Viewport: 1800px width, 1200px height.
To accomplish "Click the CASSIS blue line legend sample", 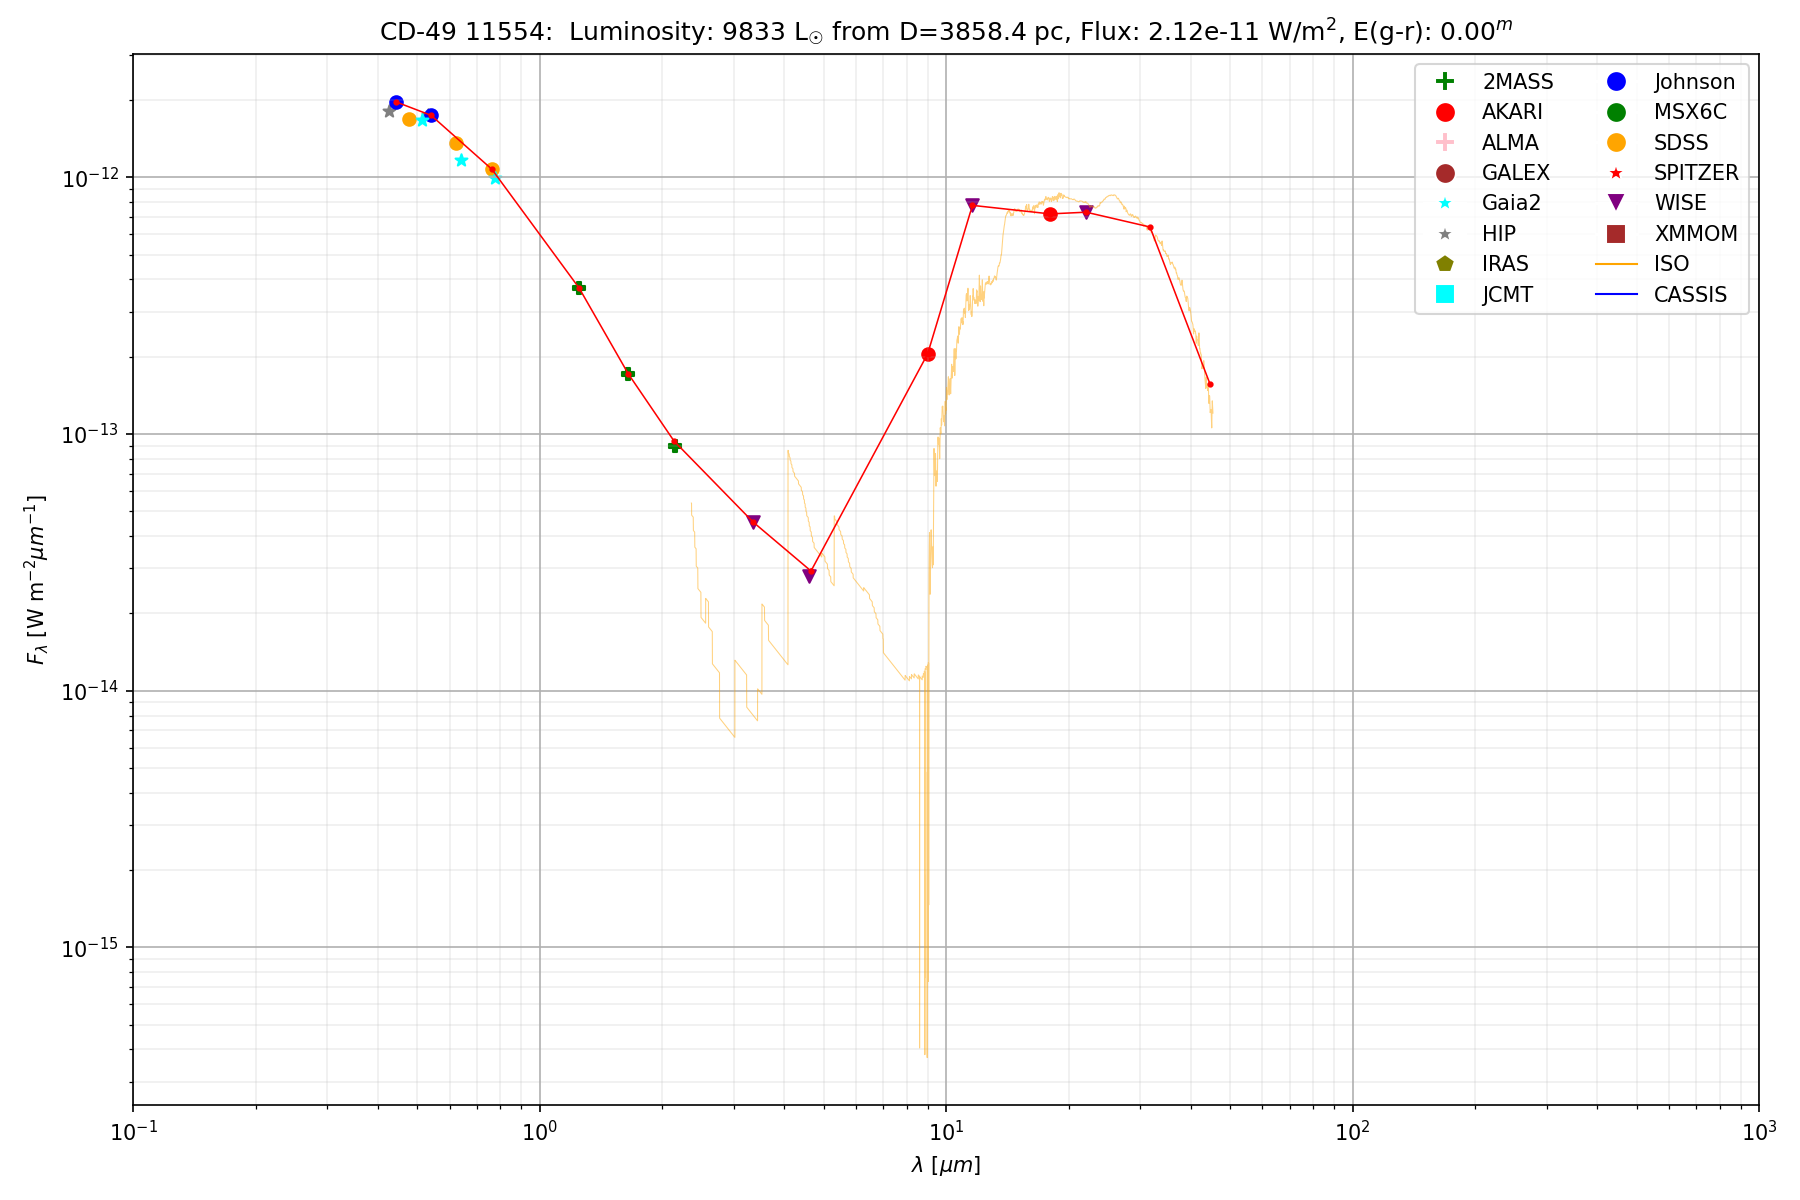I will pos(1616,294).
